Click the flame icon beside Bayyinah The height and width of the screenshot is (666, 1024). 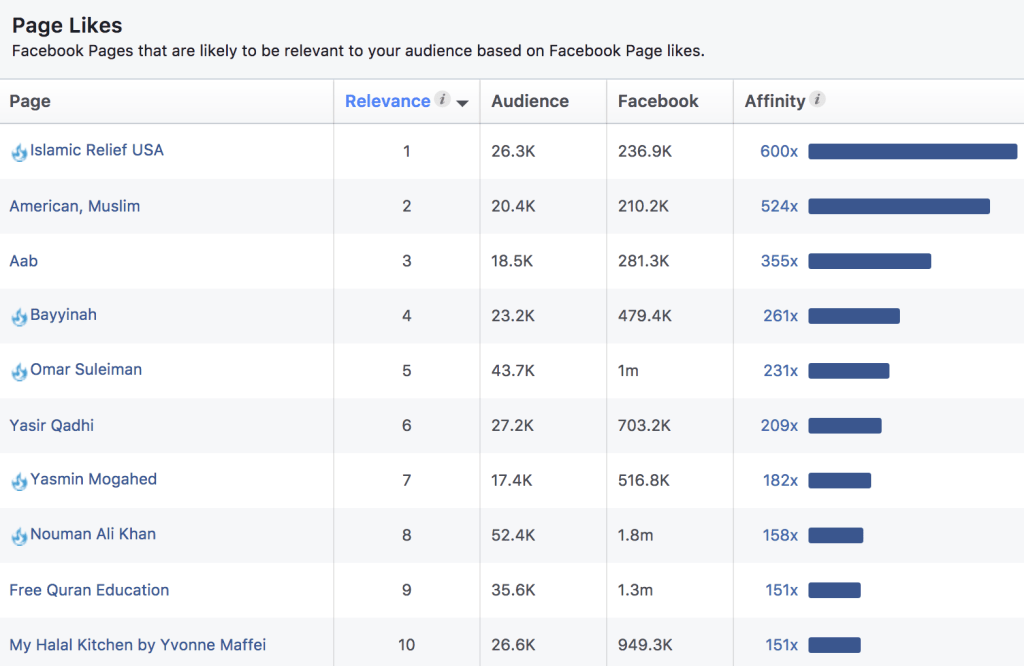tap(19, 314)
